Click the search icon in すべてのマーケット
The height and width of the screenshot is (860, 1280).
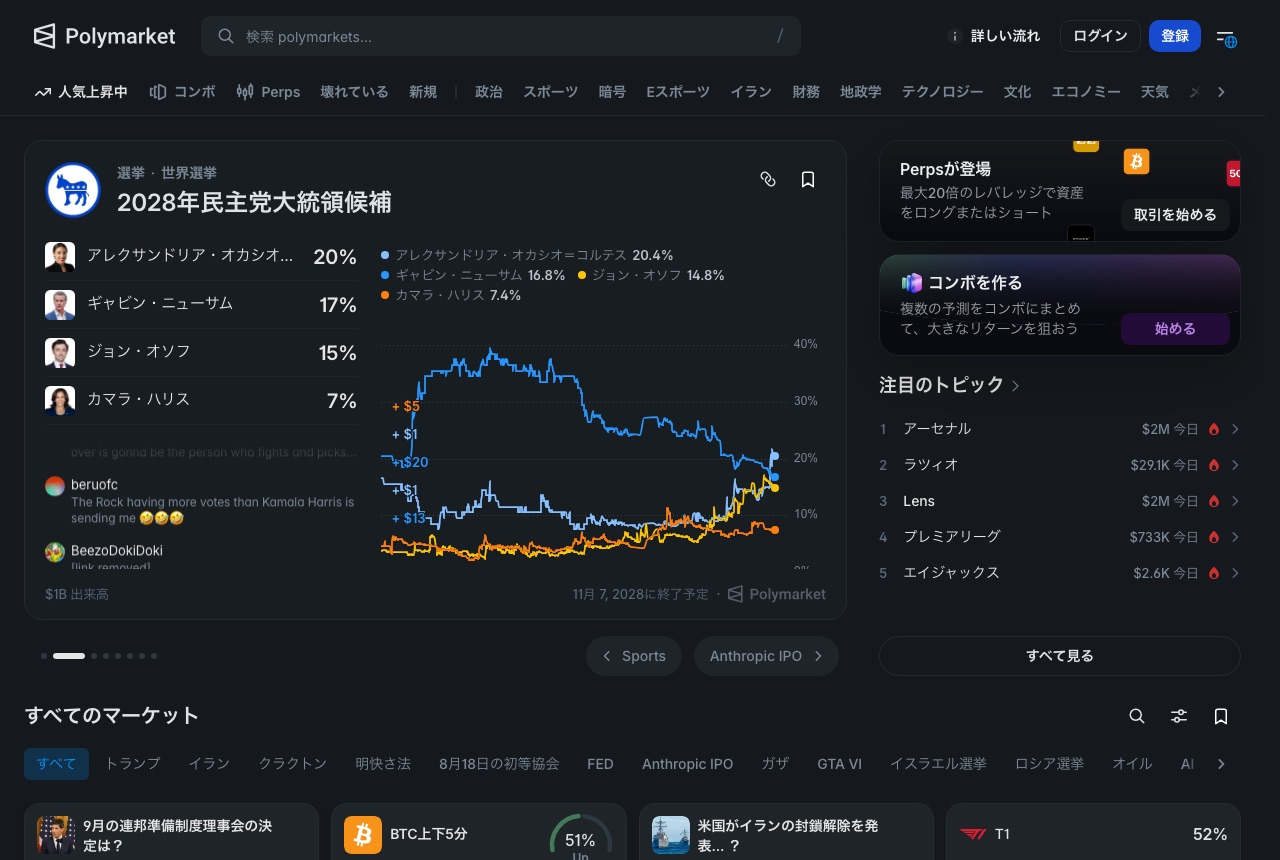pyautogui.click(x=1137, y=716)
